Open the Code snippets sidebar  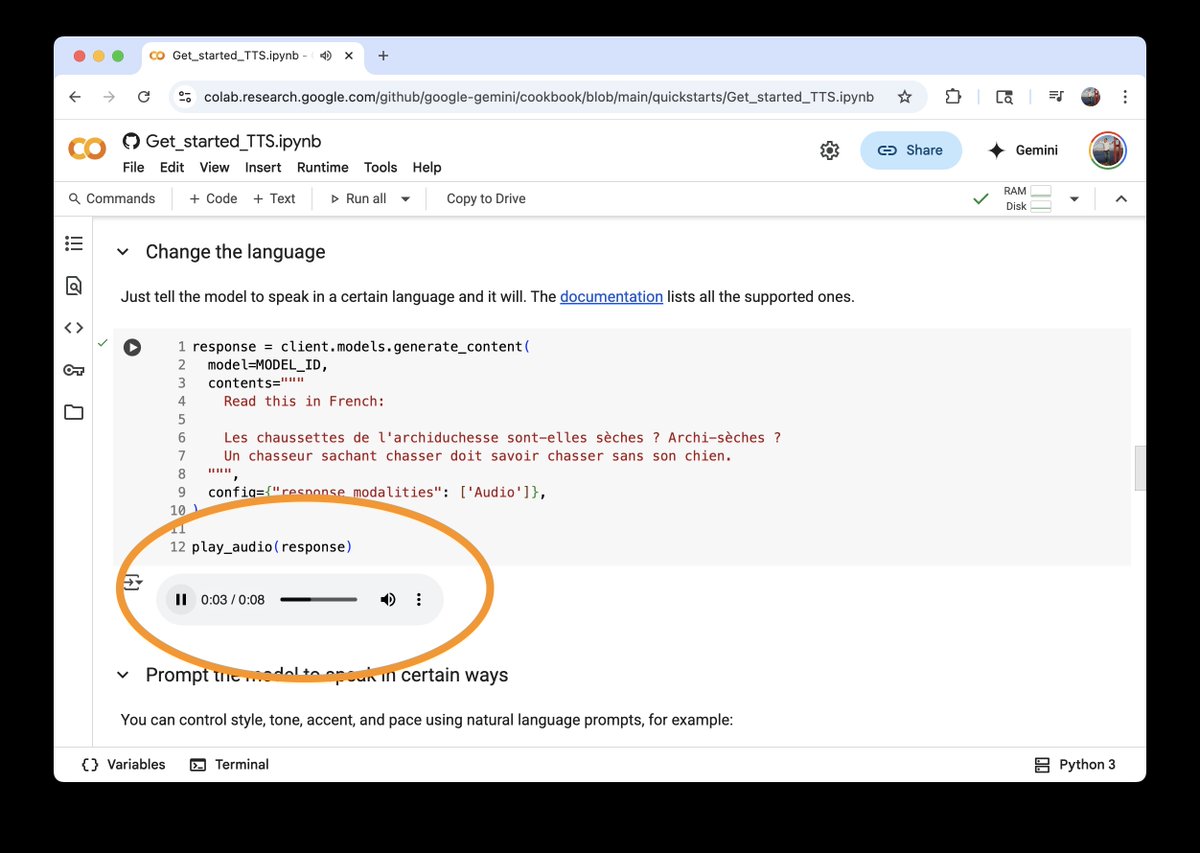coord(74,328)
